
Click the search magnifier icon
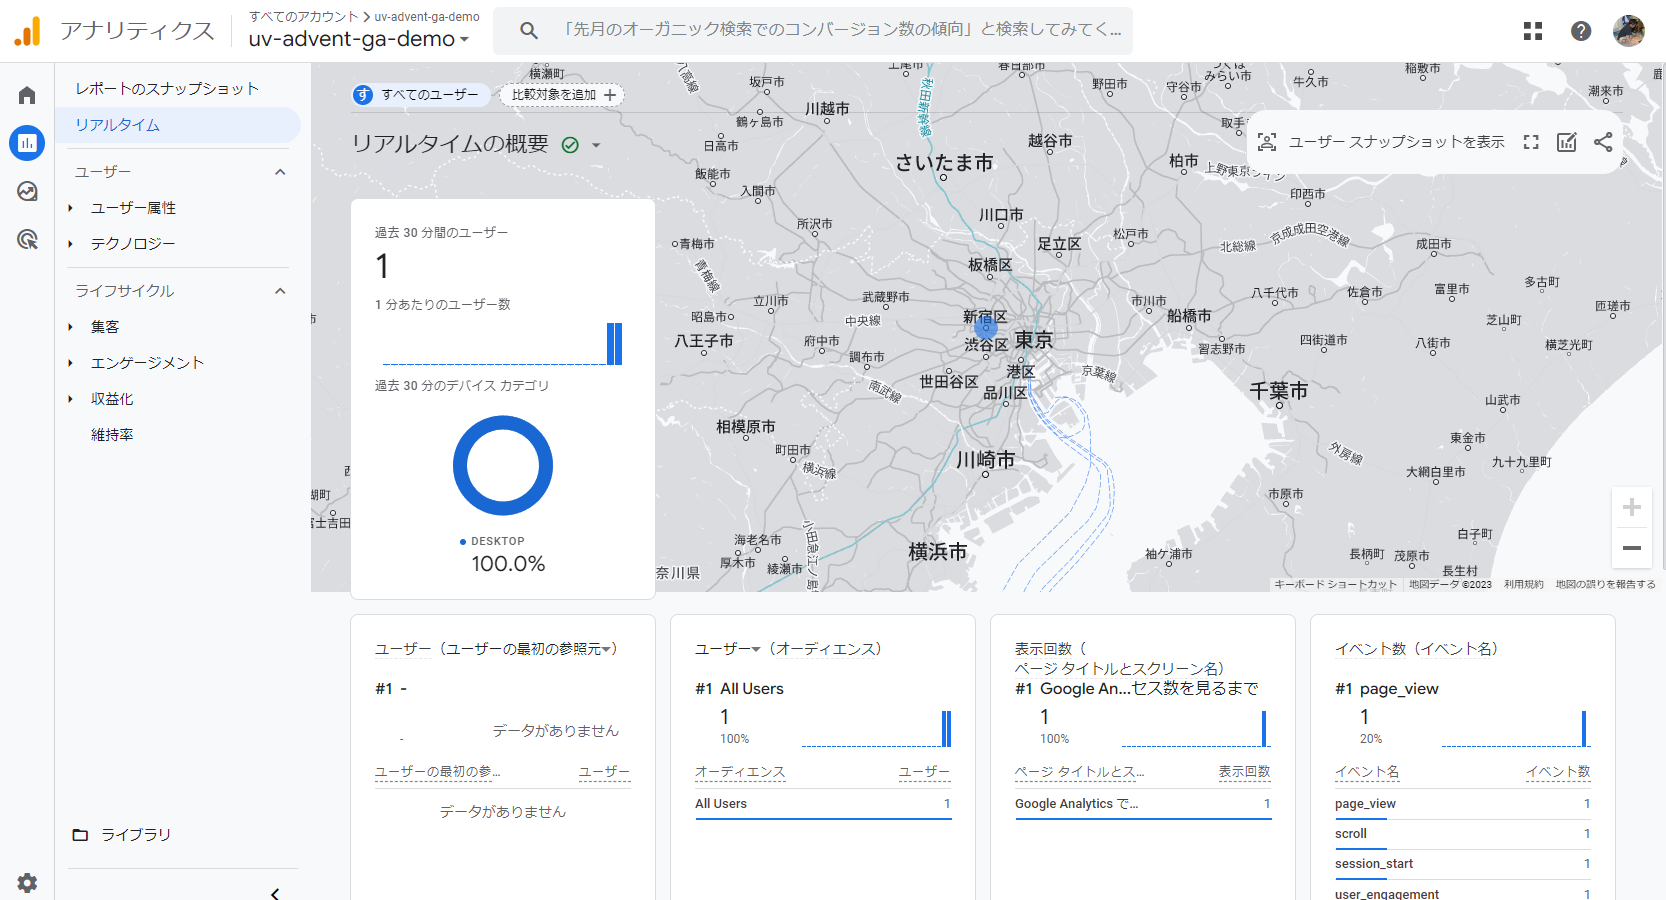529,31
